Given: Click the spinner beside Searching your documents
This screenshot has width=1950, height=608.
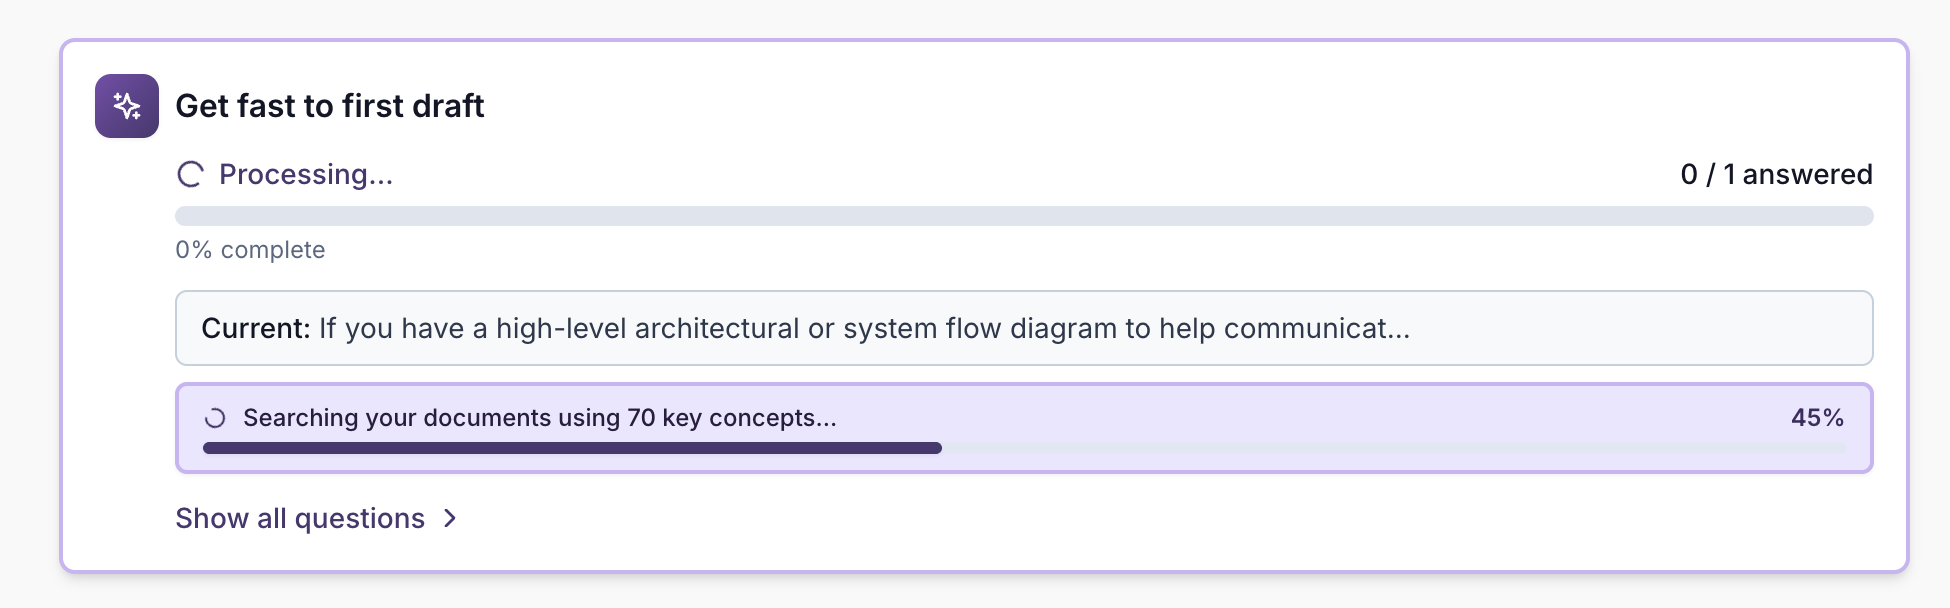Looking at the screenshot, I should (215, 418).
